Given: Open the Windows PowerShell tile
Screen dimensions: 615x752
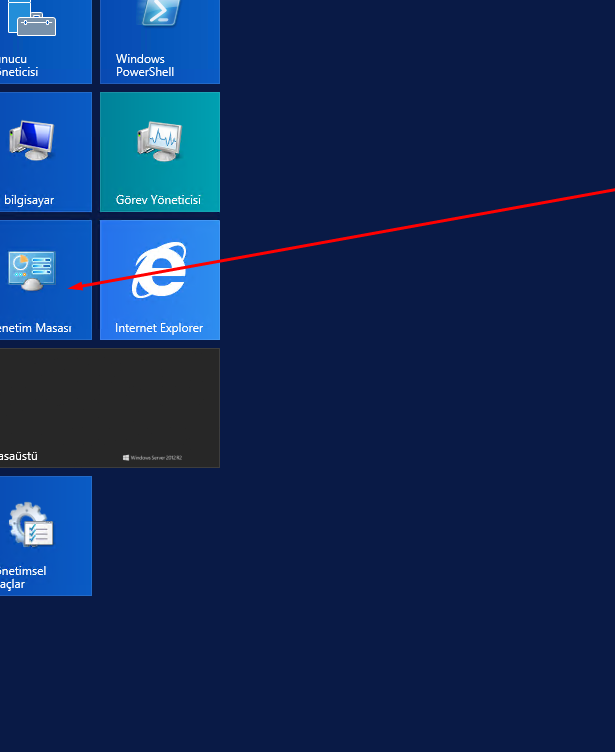Looking at the screenshot, I should (x=160, y=41).
